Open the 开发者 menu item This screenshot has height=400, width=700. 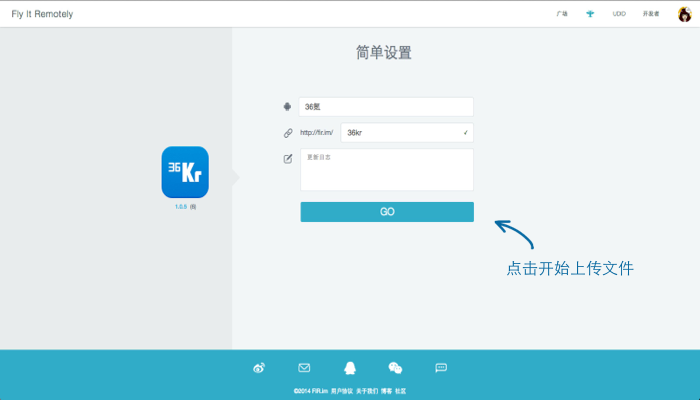651,14
